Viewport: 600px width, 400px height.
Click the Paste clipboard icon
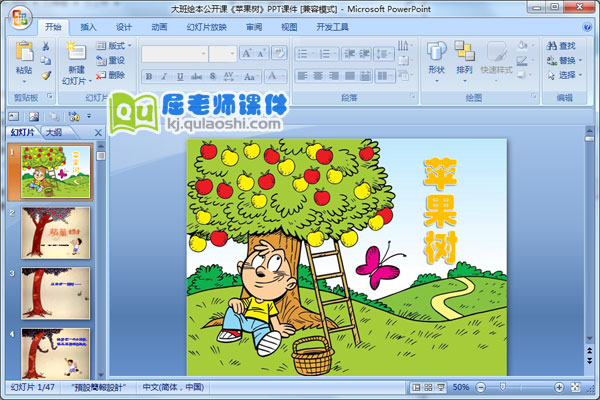24,52
